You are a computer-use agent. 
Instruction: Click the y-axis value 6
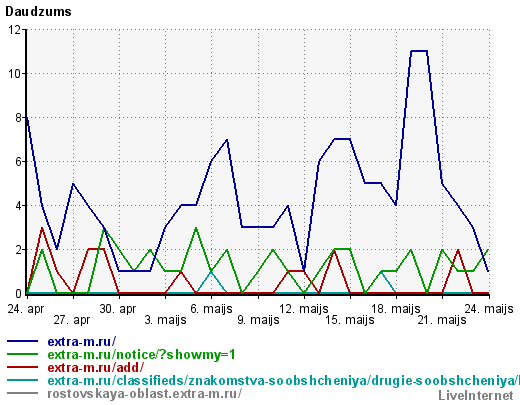click(18, 162)
